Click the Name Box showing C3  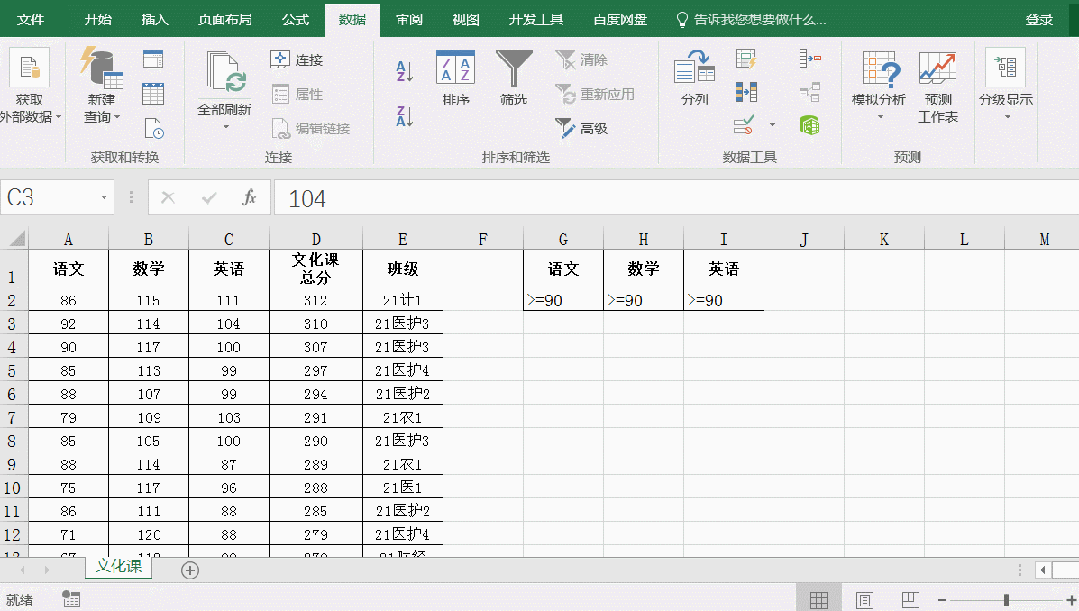point(50,198)
